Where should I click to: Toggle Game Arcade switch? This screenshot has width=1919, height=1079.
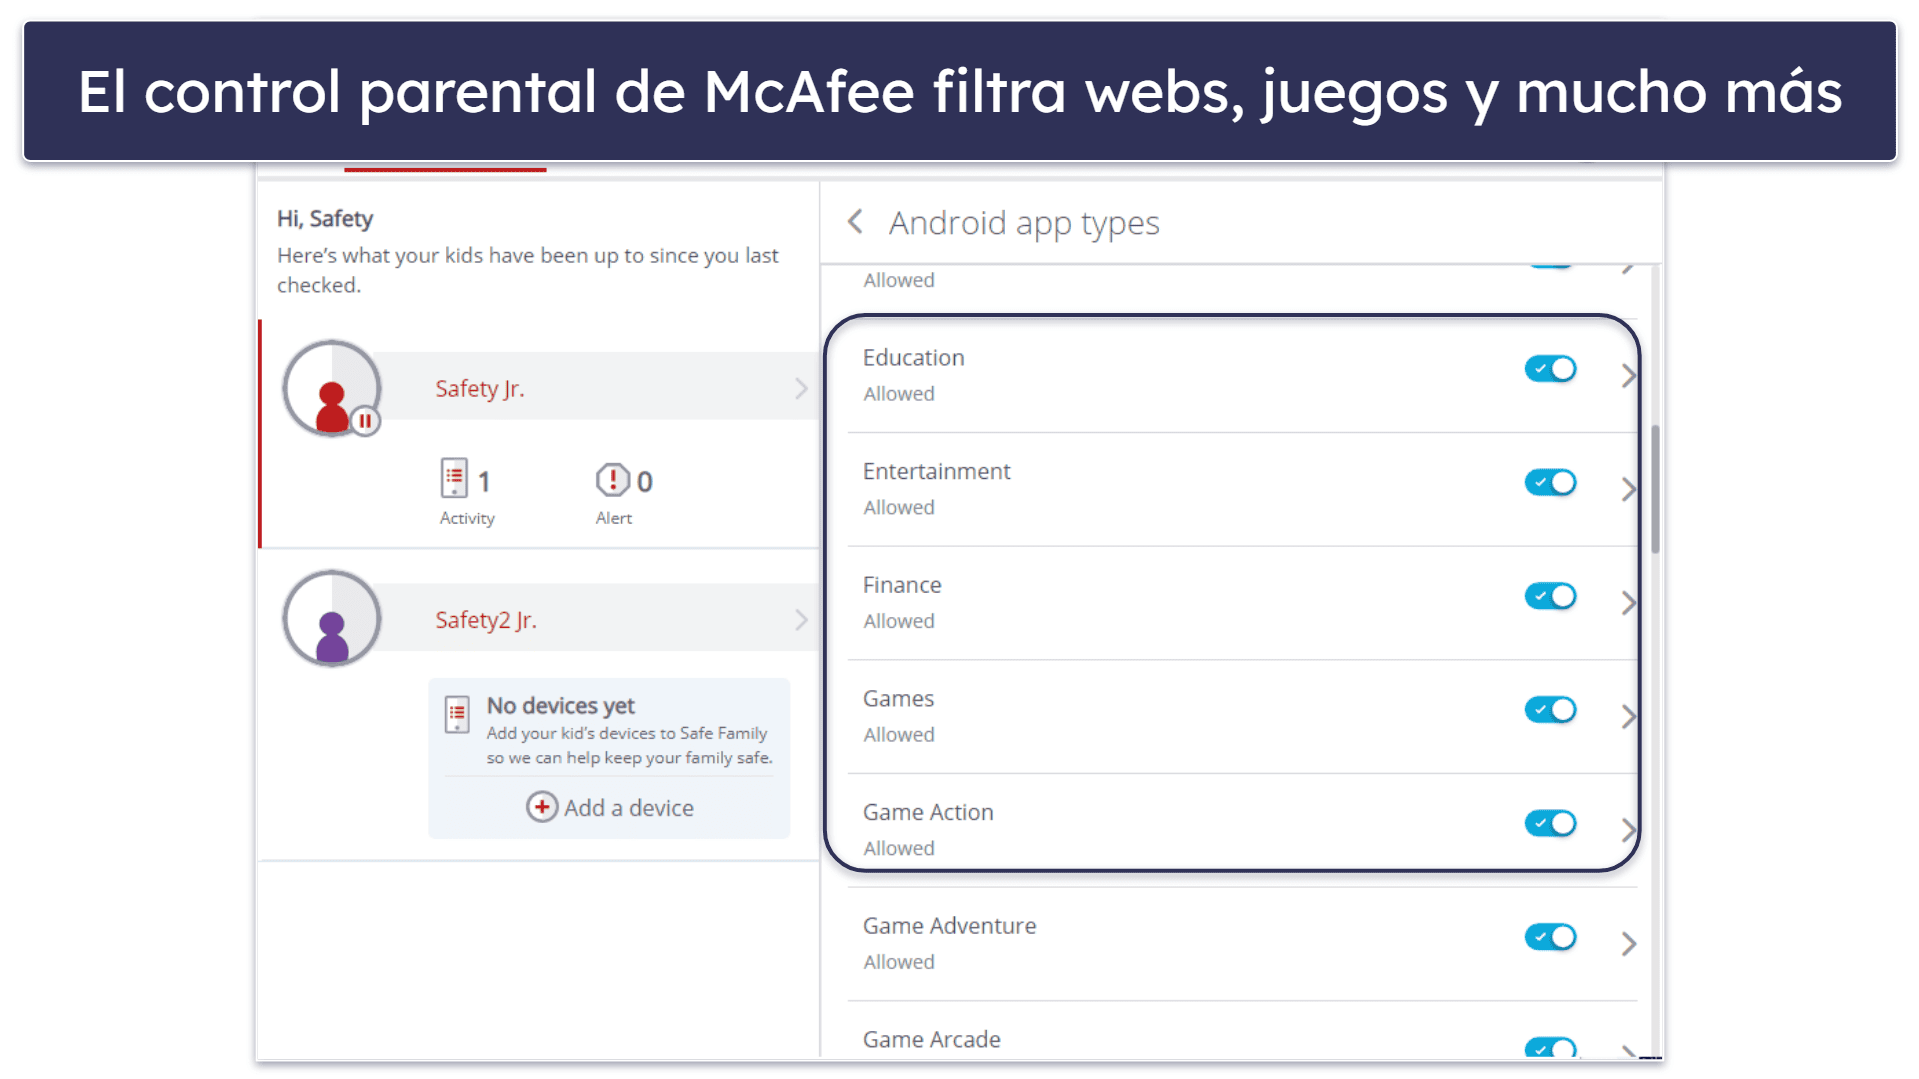[1550, 1047]
